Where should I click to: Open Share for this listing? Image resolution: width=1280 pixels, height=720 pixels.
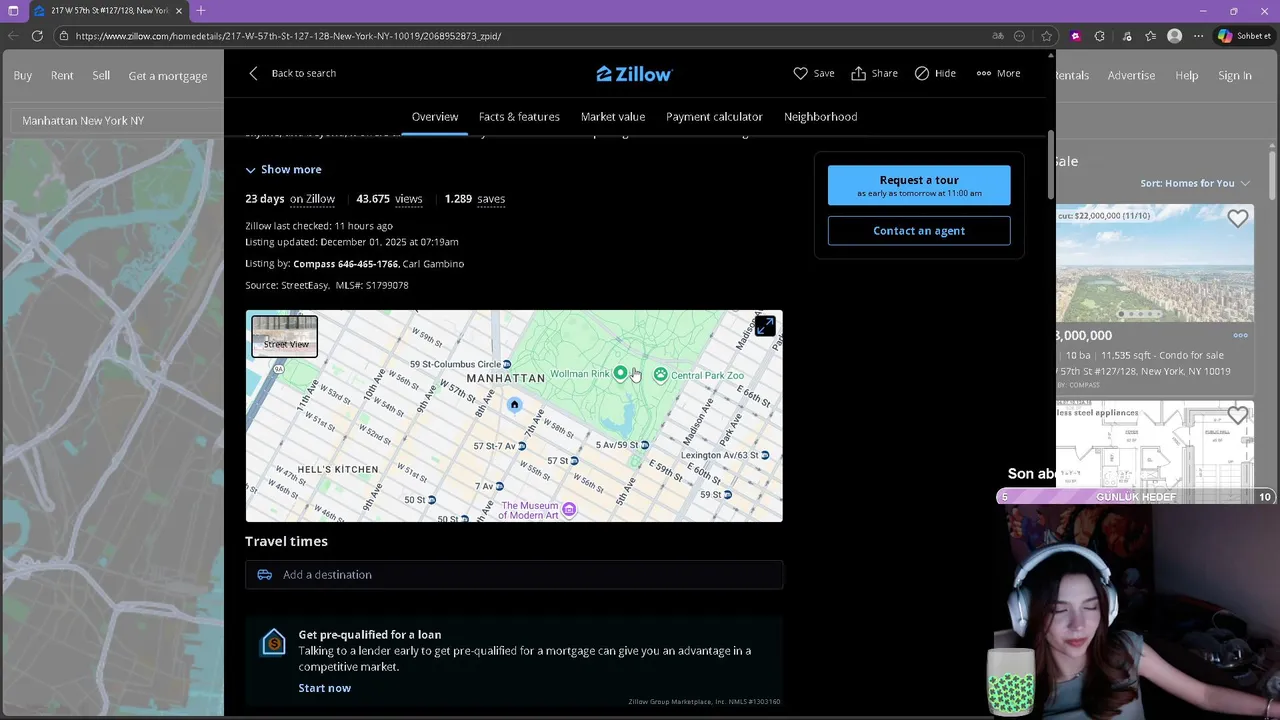pos(874,73)
